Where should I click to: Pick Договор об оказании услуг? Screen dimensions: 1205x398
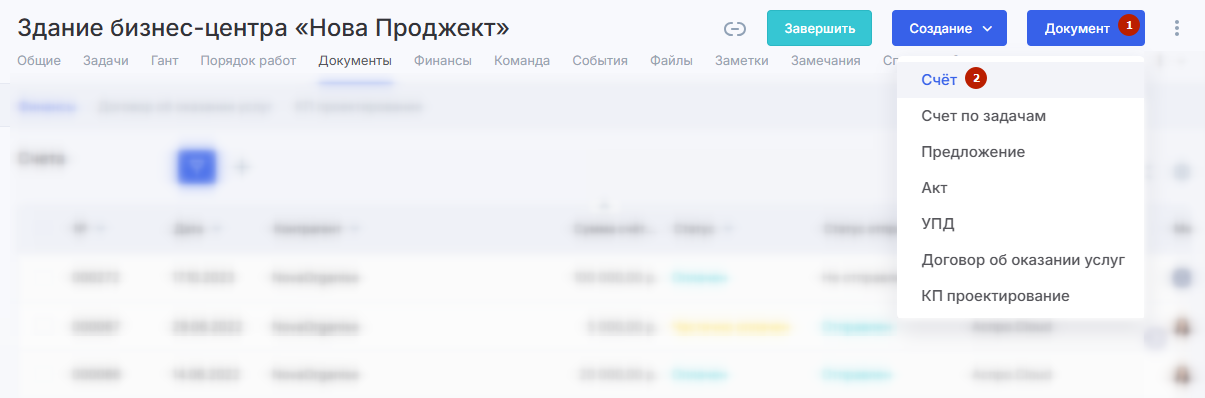click(1024, 260)
